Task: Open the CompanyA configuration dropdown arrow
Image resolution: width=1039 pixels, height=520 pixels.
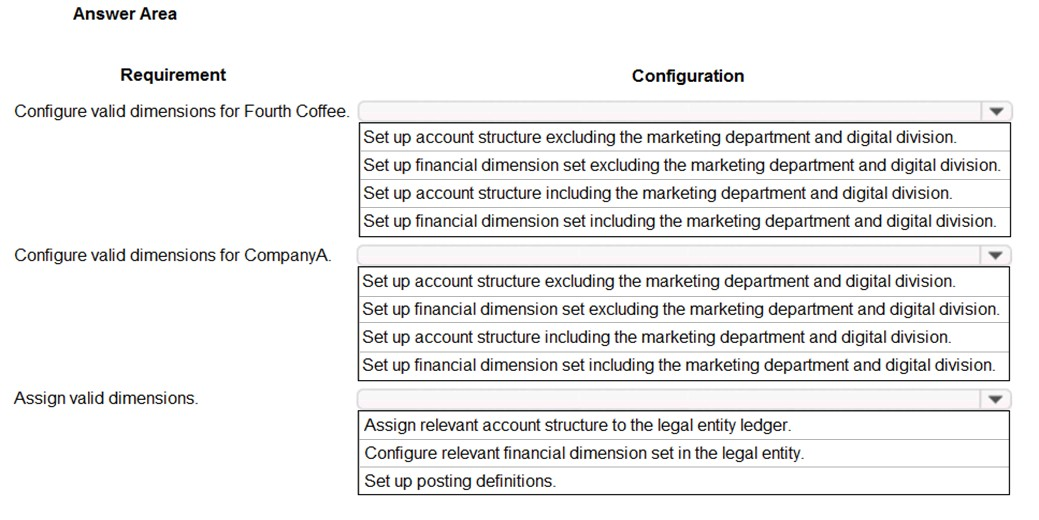Action: tap(995, 255)
